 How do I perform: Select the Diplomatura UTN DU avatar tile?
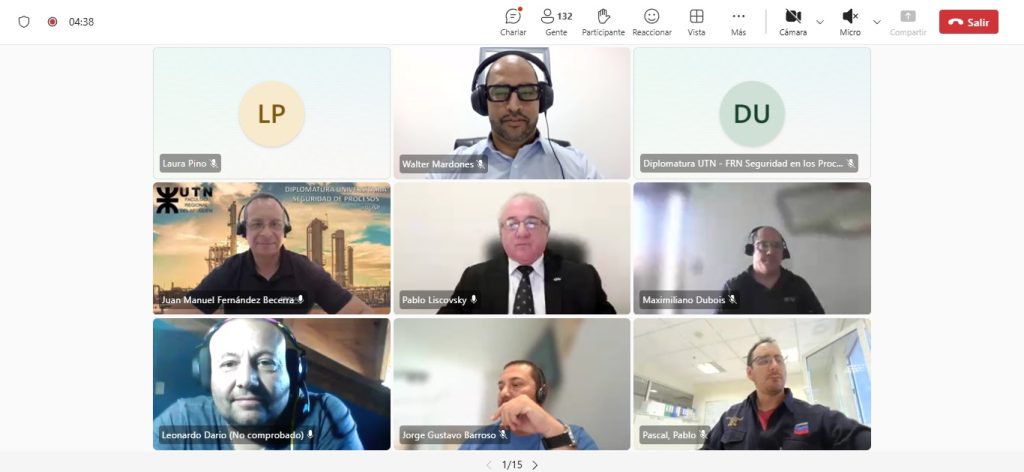coord(752,113)
